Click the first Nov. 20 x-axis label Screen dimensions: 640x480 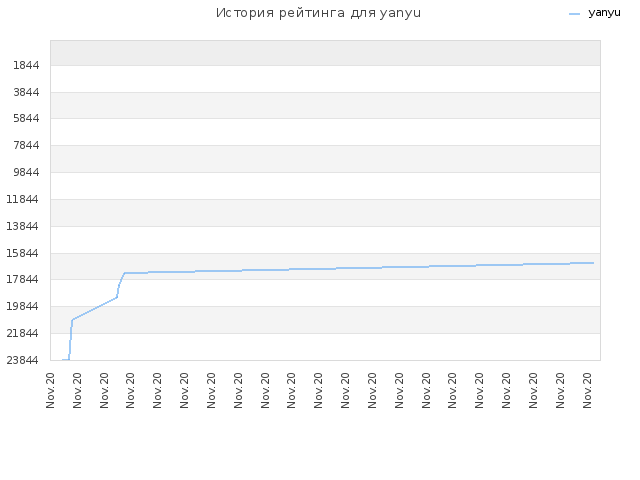coord(50,390)
